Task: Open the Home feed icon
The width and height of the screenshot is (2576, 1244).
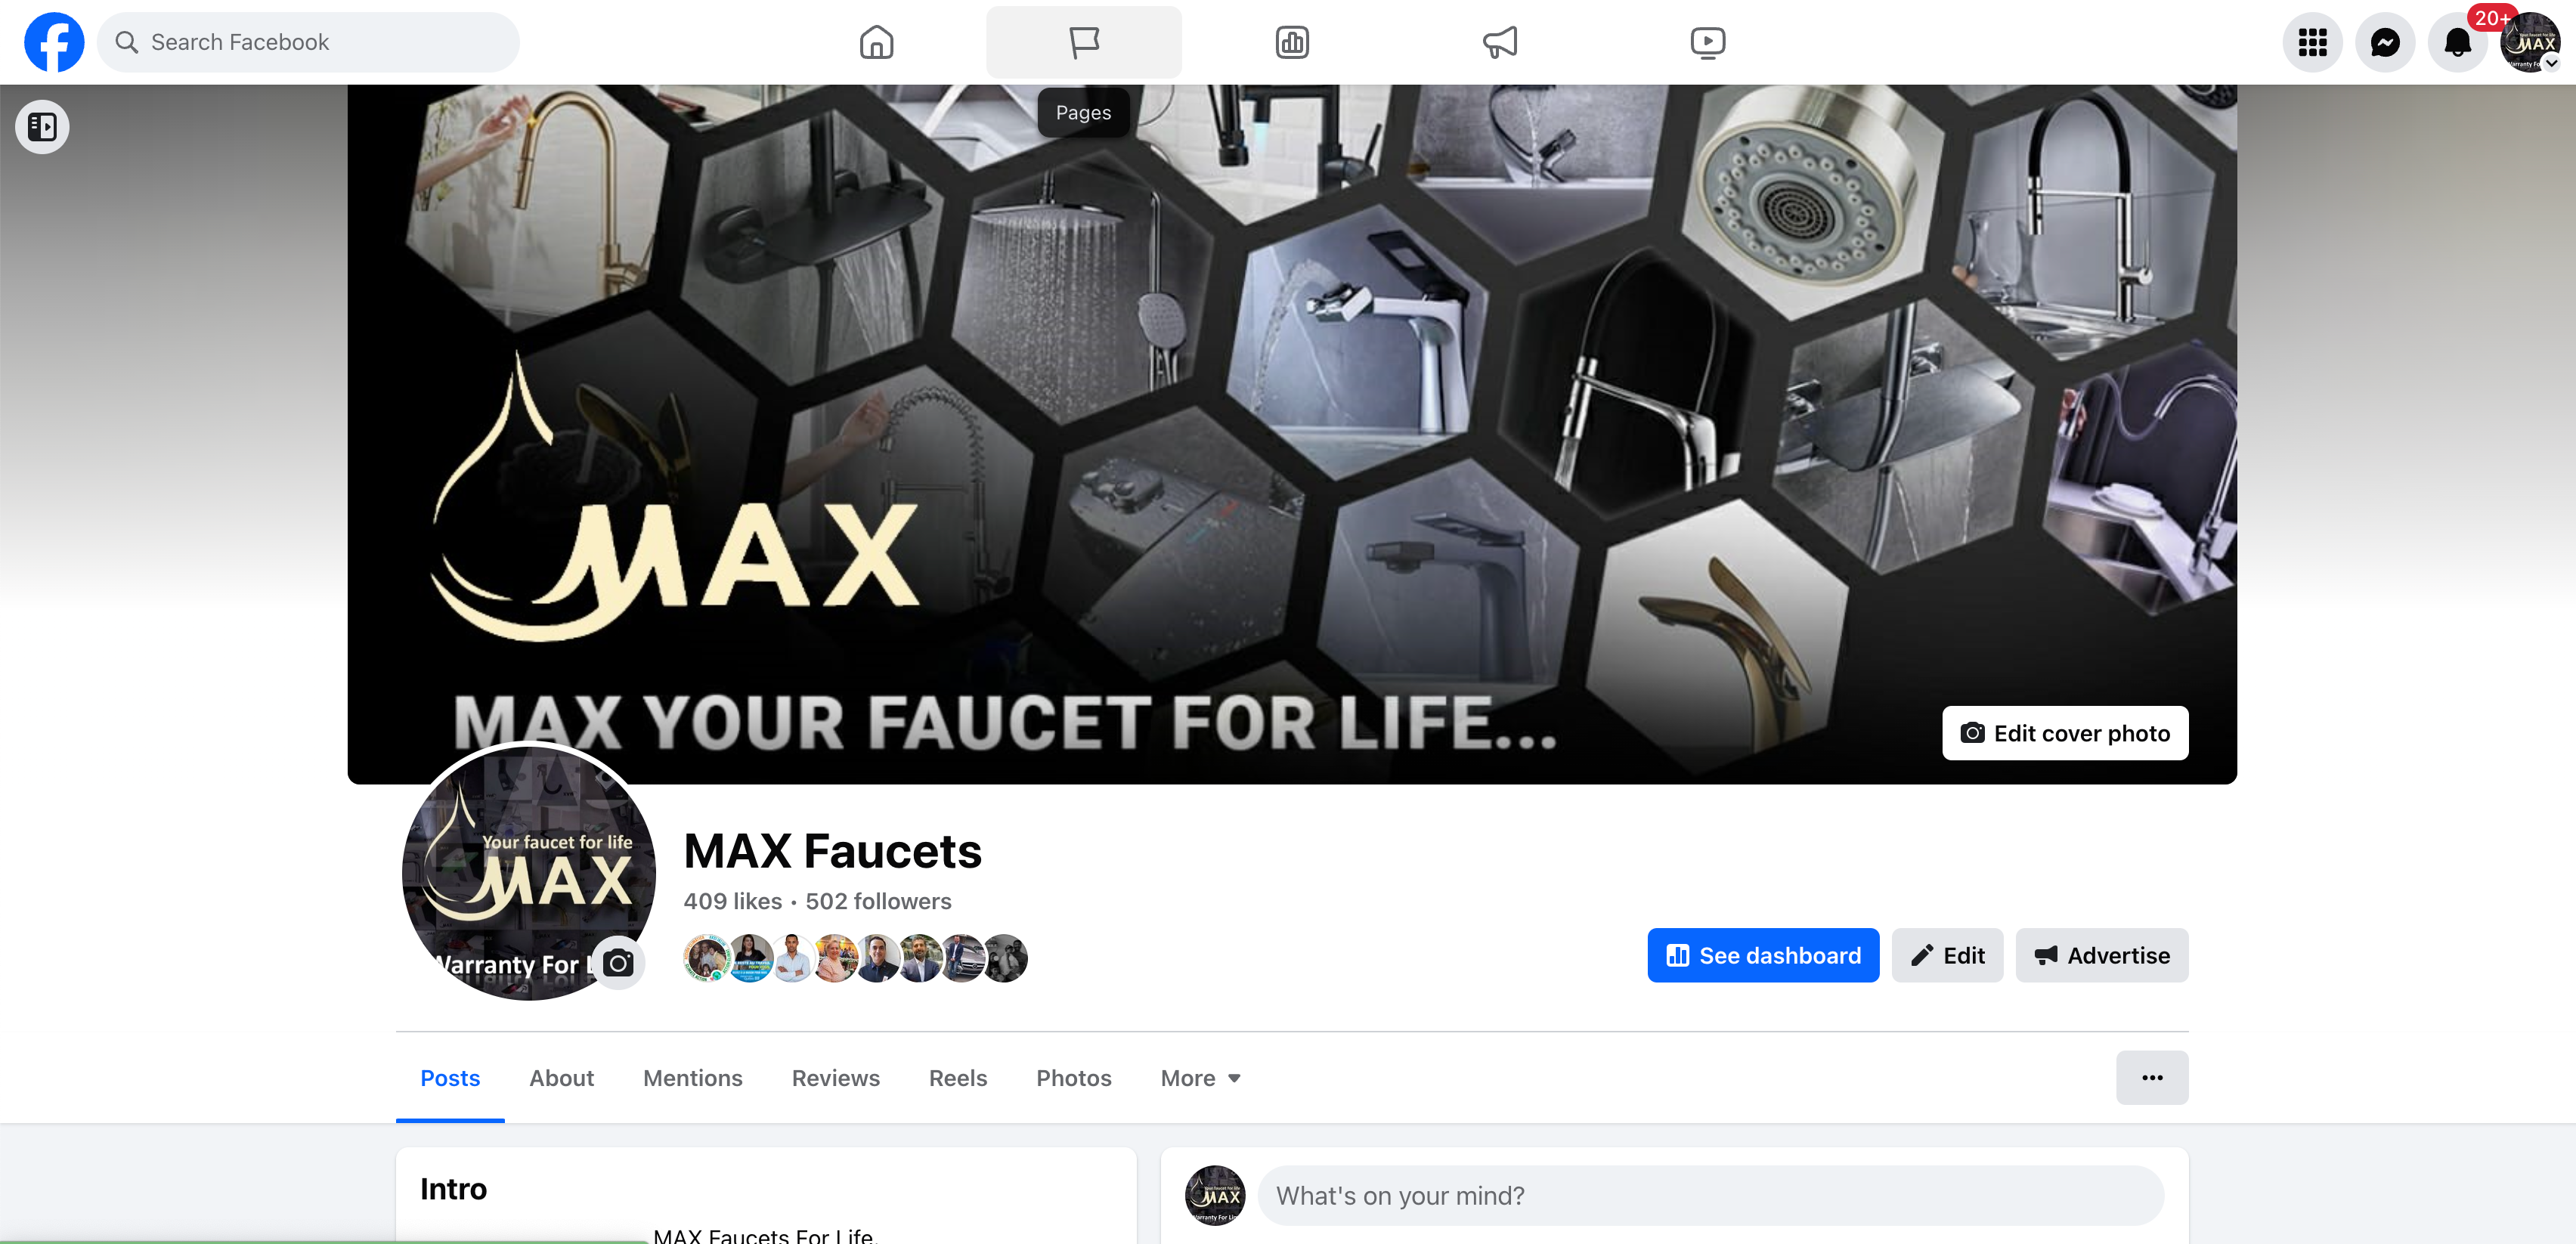Action: tap(876, 42)
